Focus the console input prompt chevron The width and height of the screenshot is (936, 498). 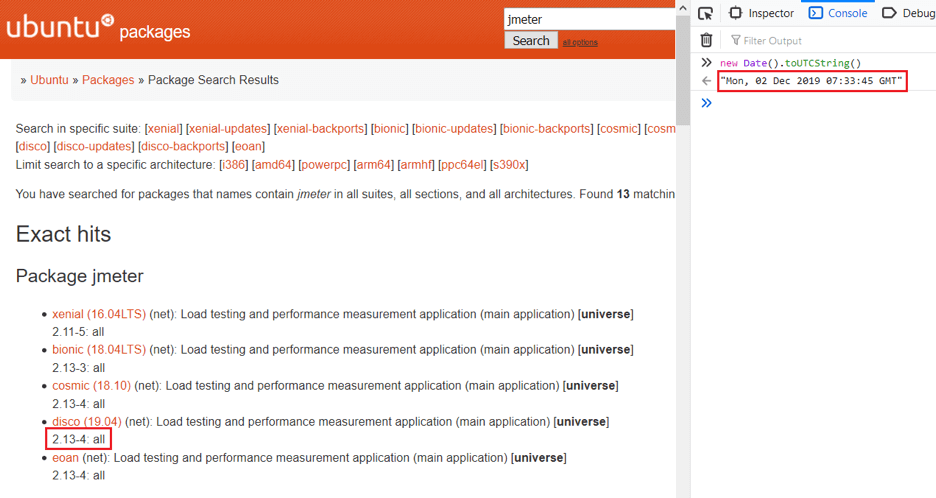[706, 103]
